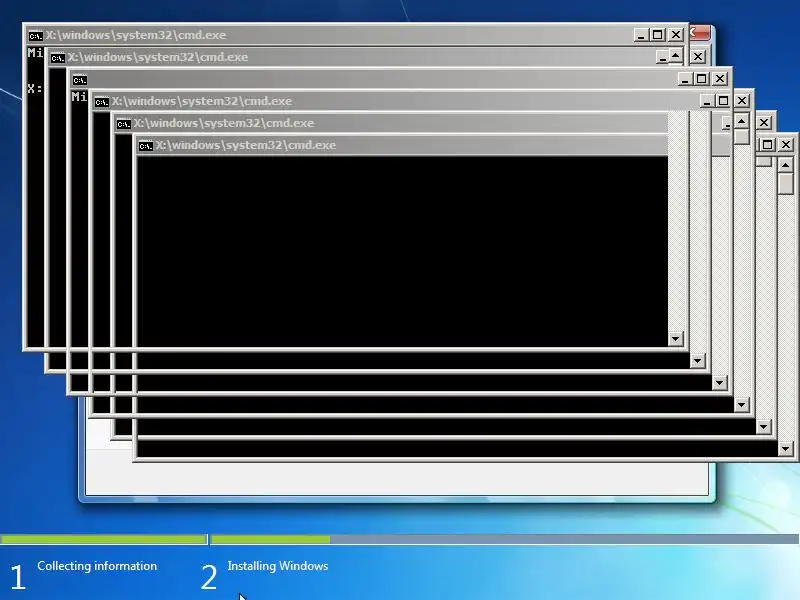
Task: Click the 'Collecting information' step label
Action: point(97,566)
